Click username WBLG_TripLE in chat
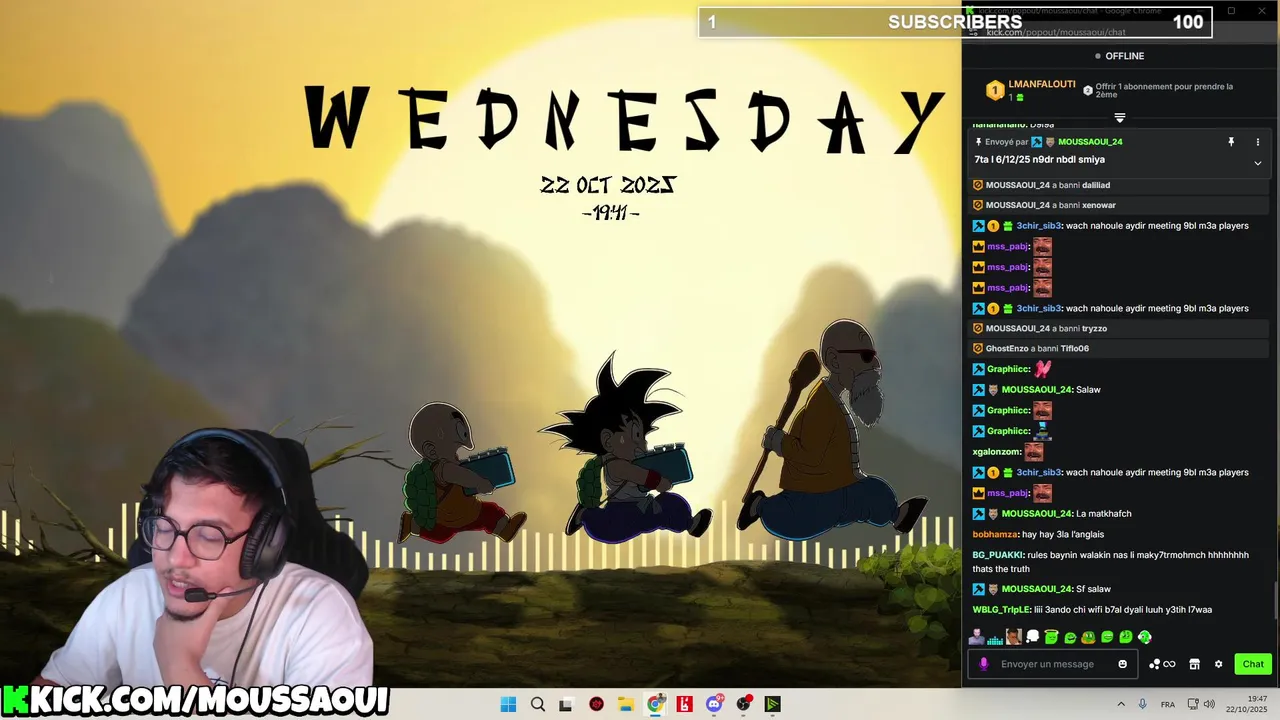1280x720 pixels. coord(1001,610)
